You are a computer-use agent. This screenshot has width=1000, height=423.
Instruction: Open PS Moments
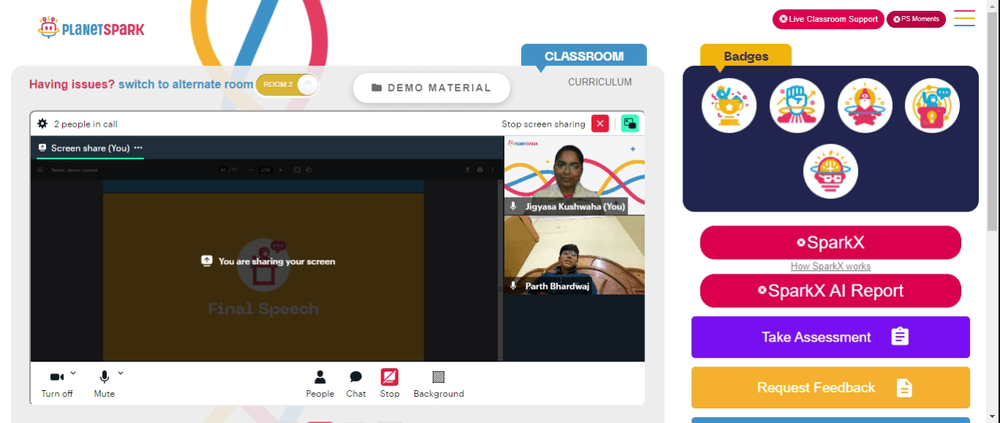916,19
